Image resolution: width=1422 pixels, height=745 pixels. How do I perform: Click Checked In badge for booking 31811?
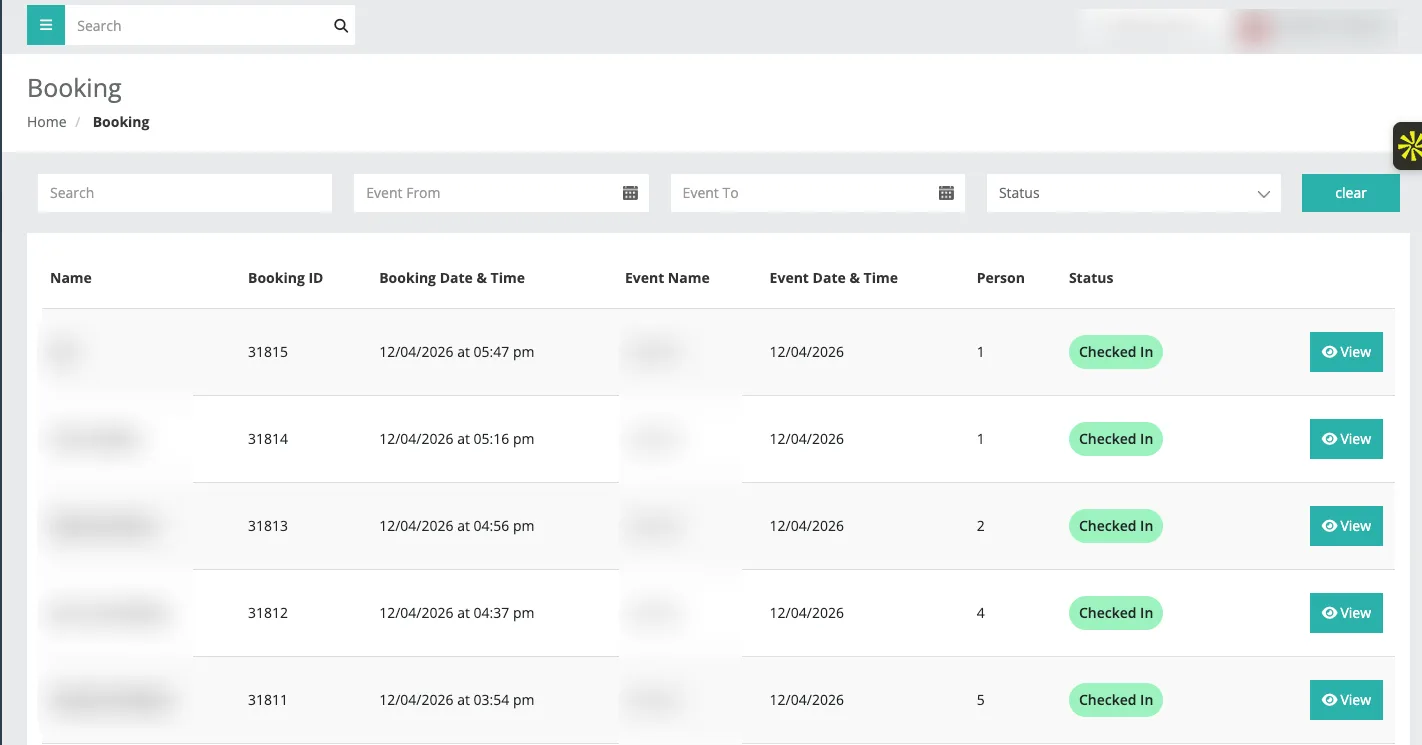point(1115,700)
